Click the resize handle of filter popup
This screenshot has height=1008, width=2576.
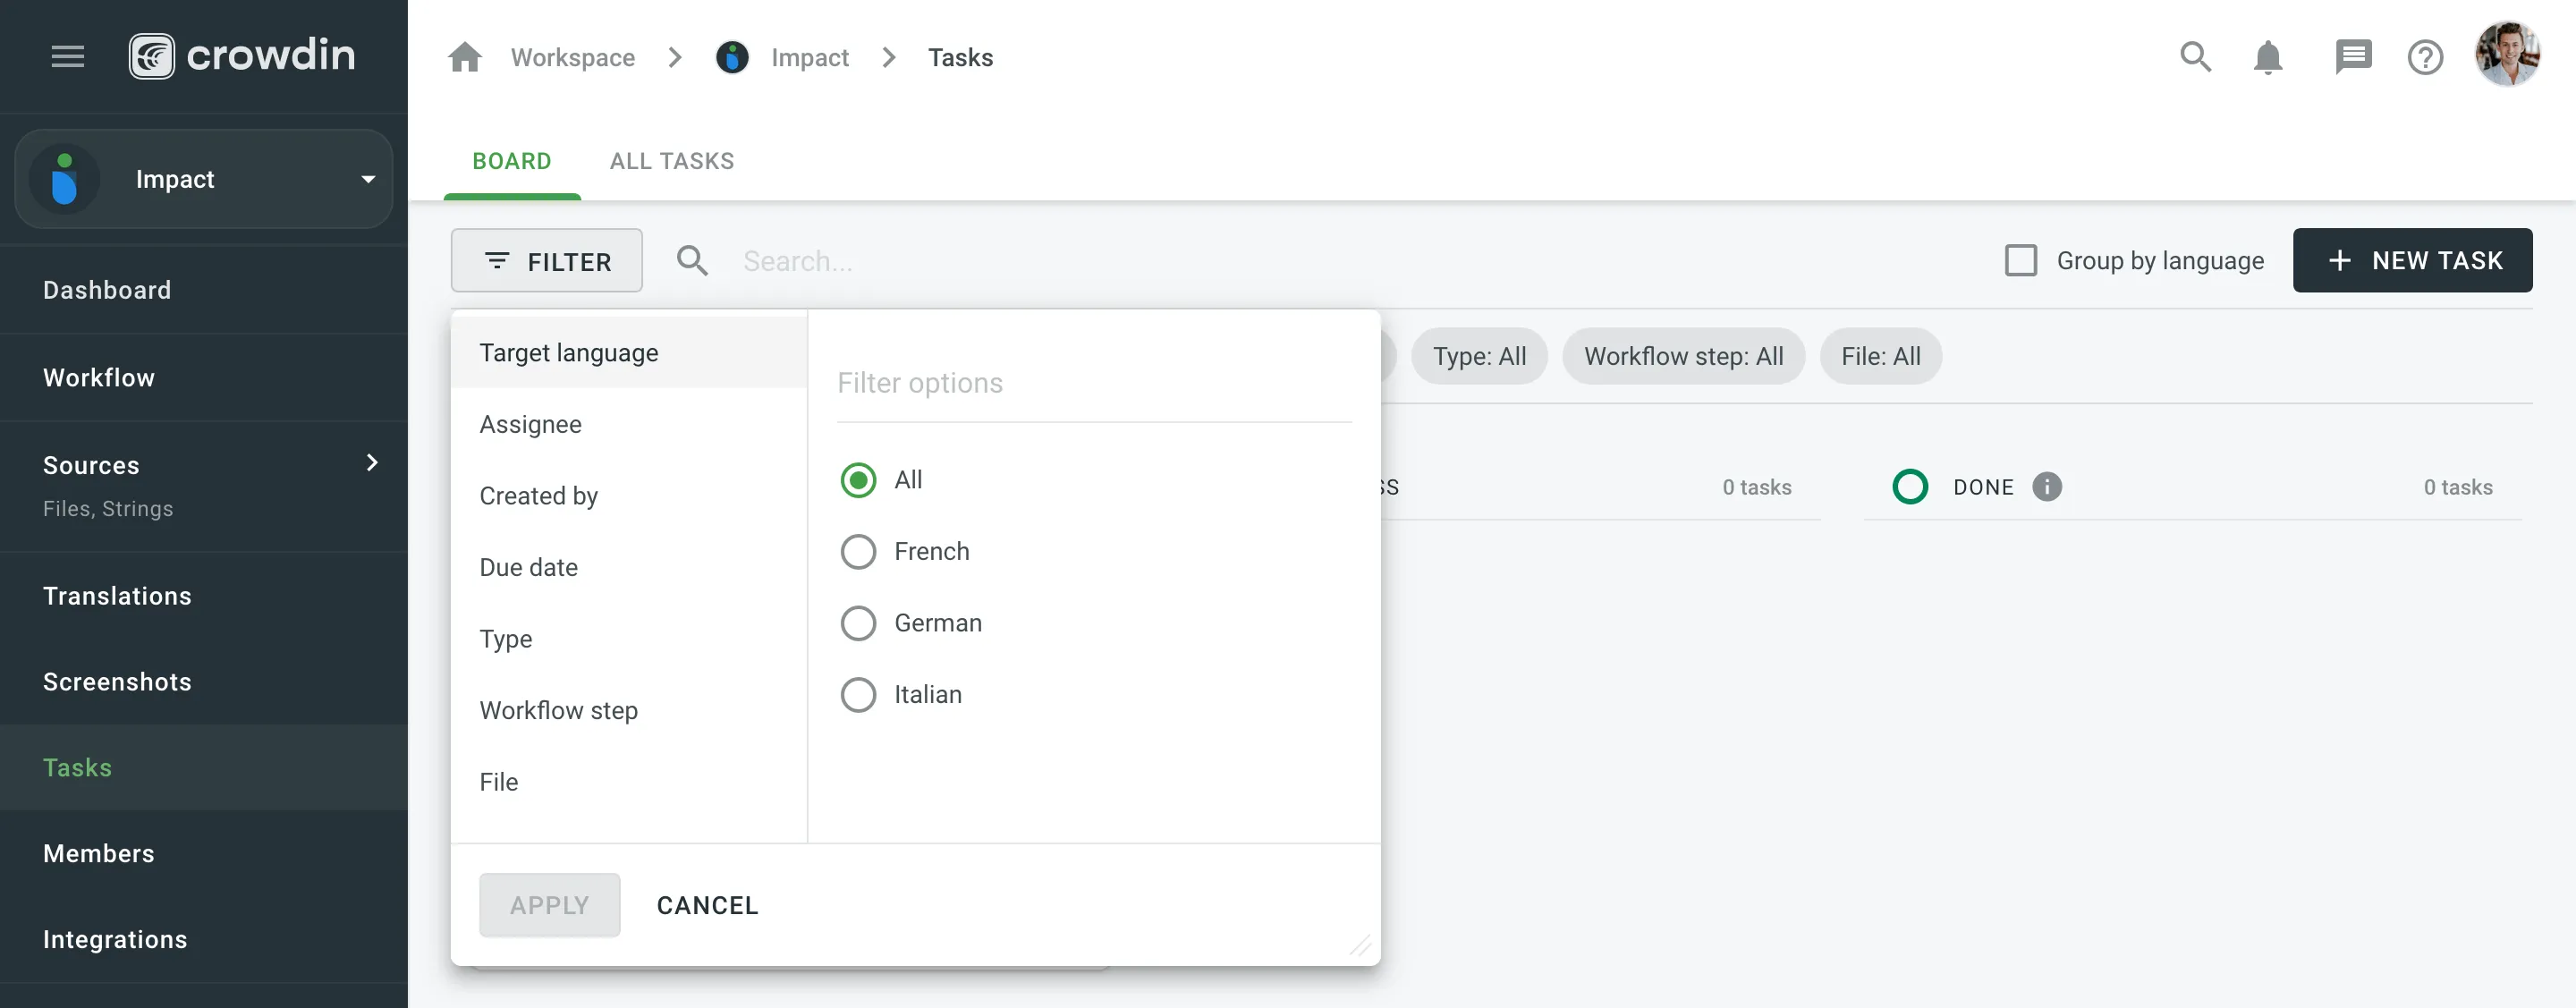[1360, 945]
